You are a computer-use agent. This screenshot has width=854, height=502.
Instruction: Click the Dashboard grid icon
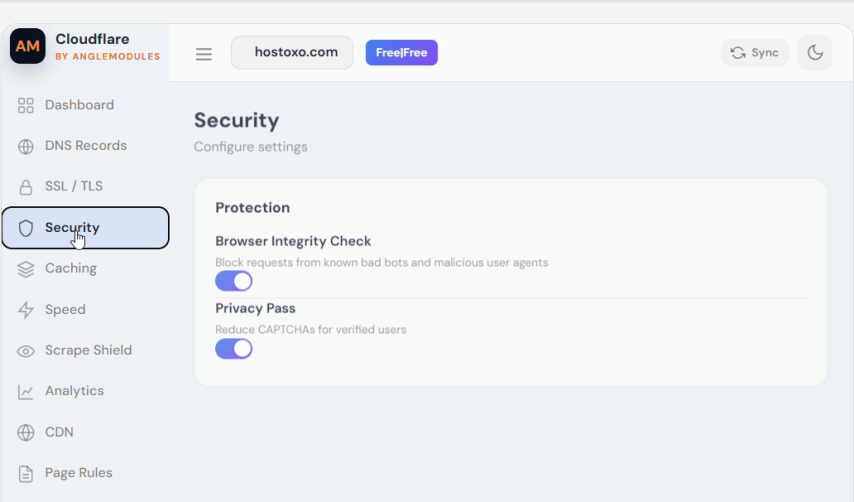[x=26, y=105]
